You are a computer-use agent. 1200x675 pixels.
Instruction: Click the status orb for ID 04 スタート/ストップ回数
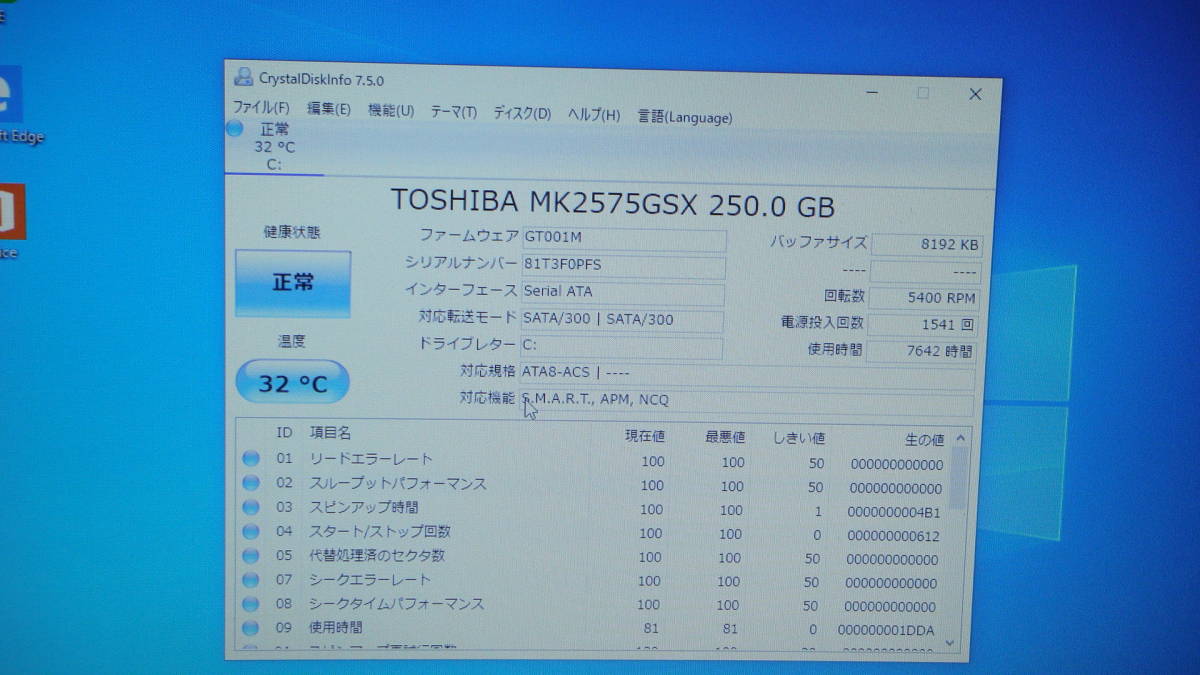pos(250,533)
